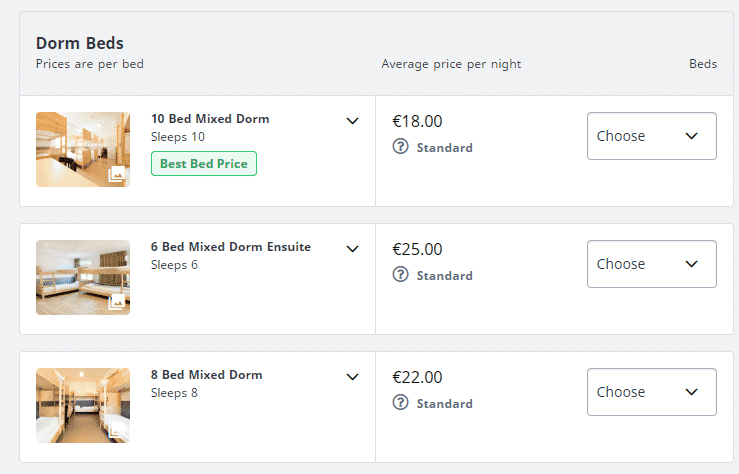This screenshot has width=739, height=474.
Task: Expand 6 Bed Mixed Dorm Ensuite details chevron
Action: 353,249
